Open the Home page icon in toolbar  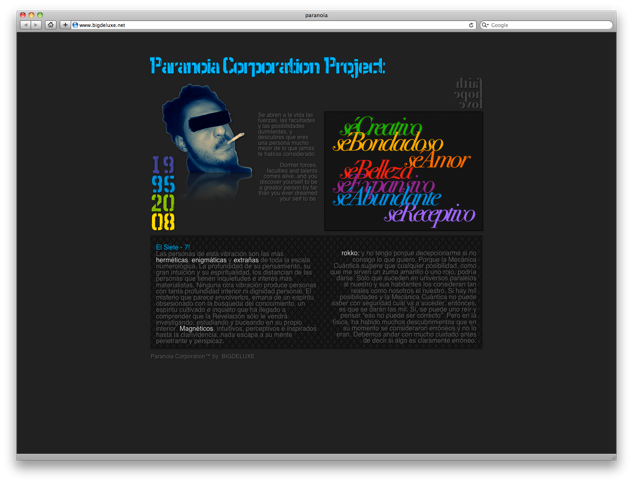click(51, 24)
